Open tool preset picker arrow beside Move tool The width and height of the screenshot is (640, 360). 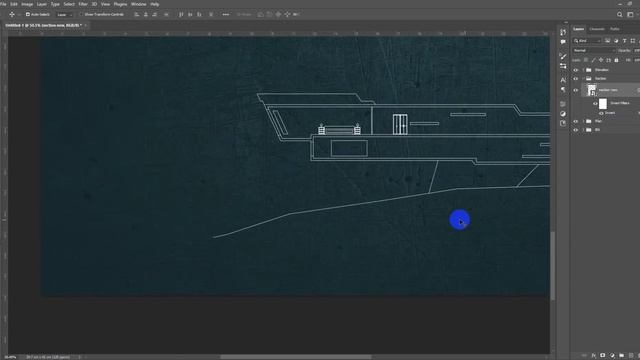(x=19, y=14)
